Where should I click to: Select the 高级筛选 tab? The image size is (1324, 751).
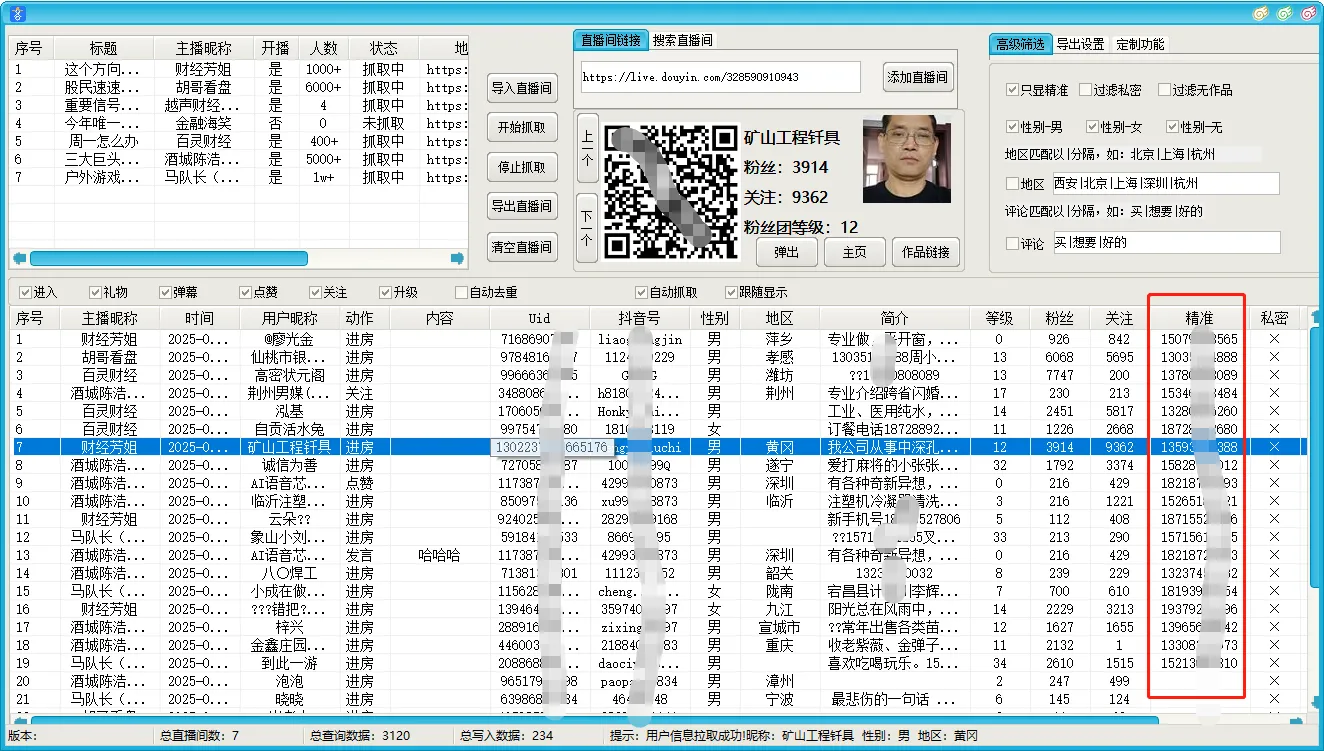click(x=1021, y=44)
